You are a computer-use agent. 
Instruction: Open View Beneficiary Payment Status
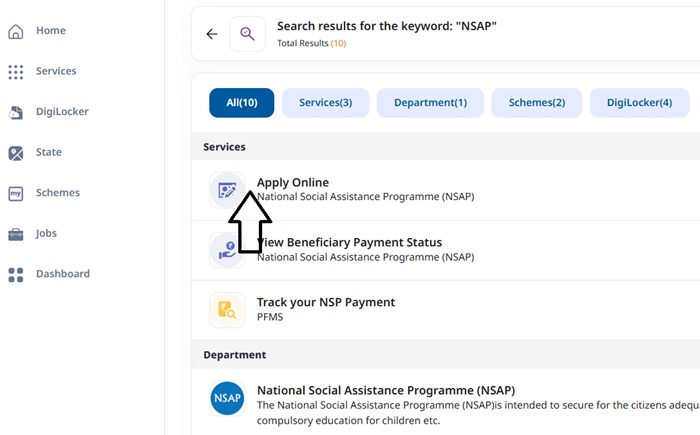pos(350,242)
